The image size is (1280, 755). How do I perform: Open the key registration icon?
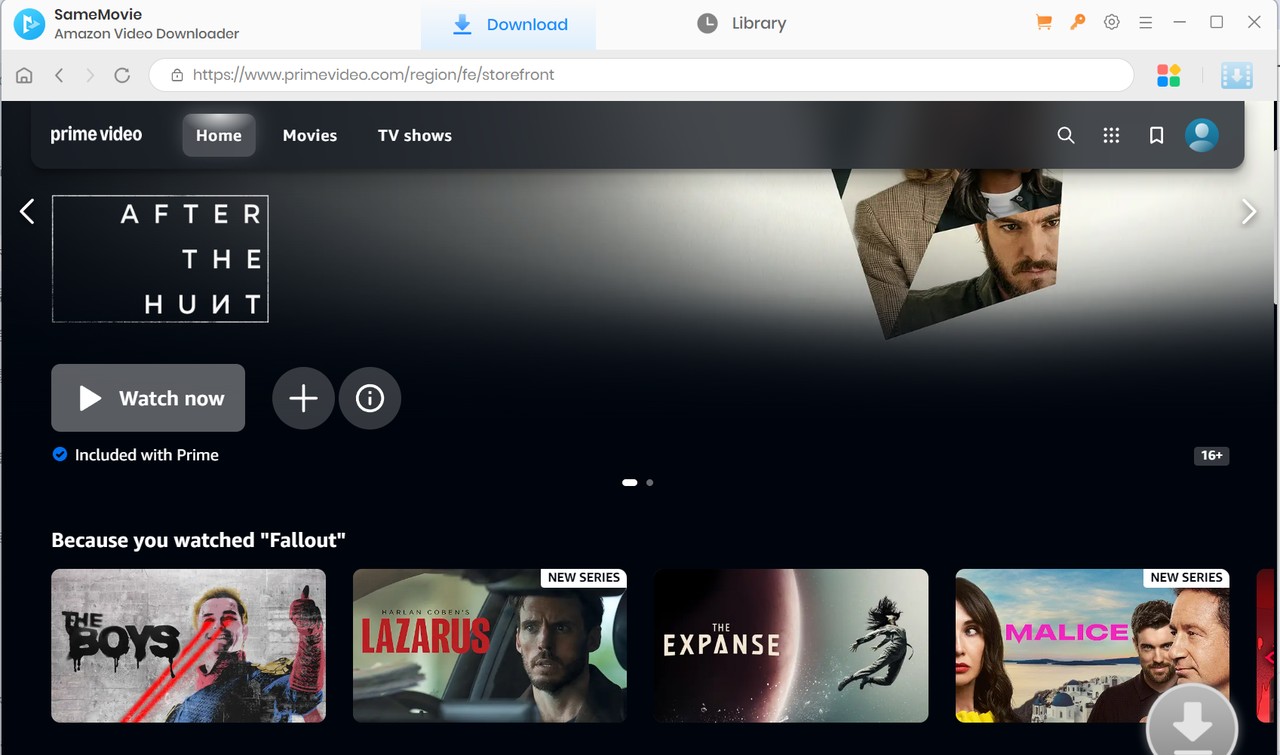click(x=1078, y=22)
